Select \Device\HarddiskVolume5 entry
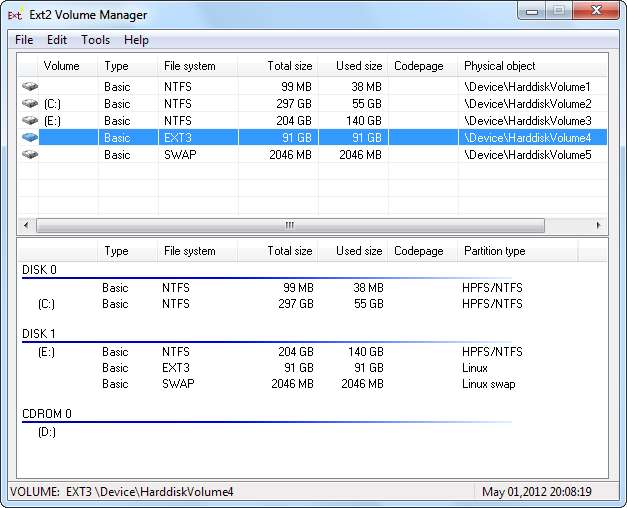The height and width of the screenshot is (508, 627). click(527, 155)
